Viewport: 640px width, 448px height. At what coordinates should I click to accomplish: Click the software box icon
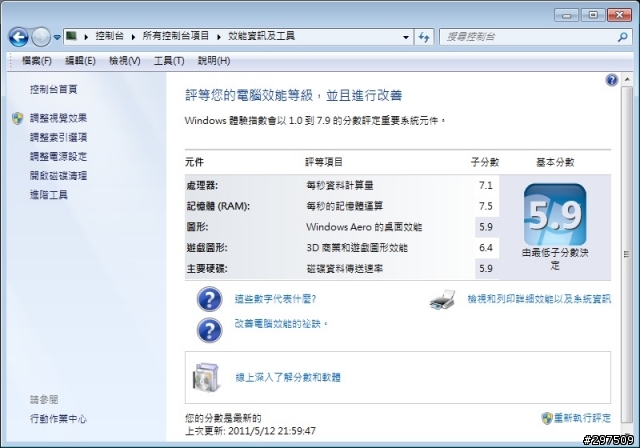pyautogui.click(x=207, y=377)
